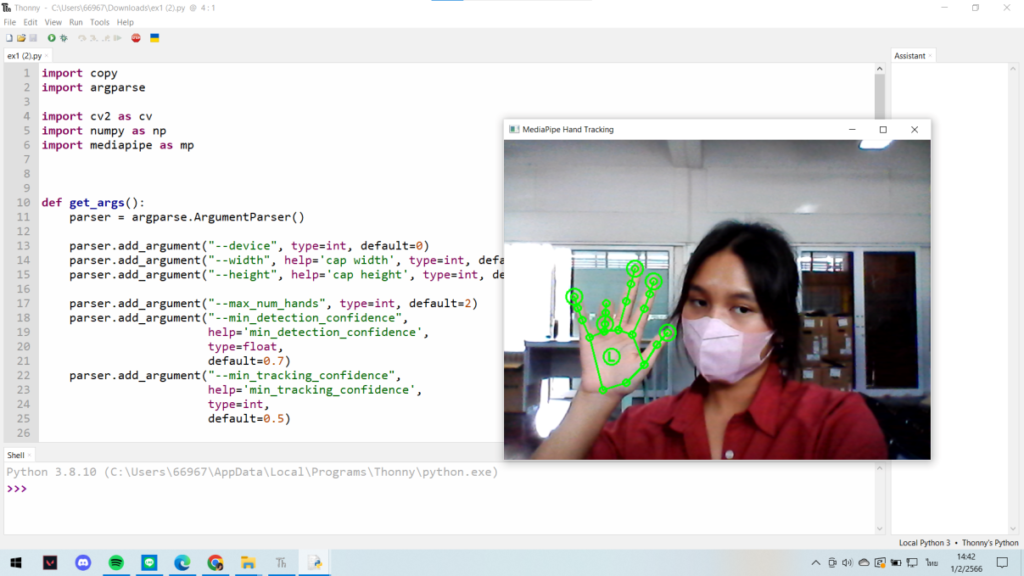The image size is (1024, 576).
Task: Open Discord from the taskbar
Action: (83, 562)
